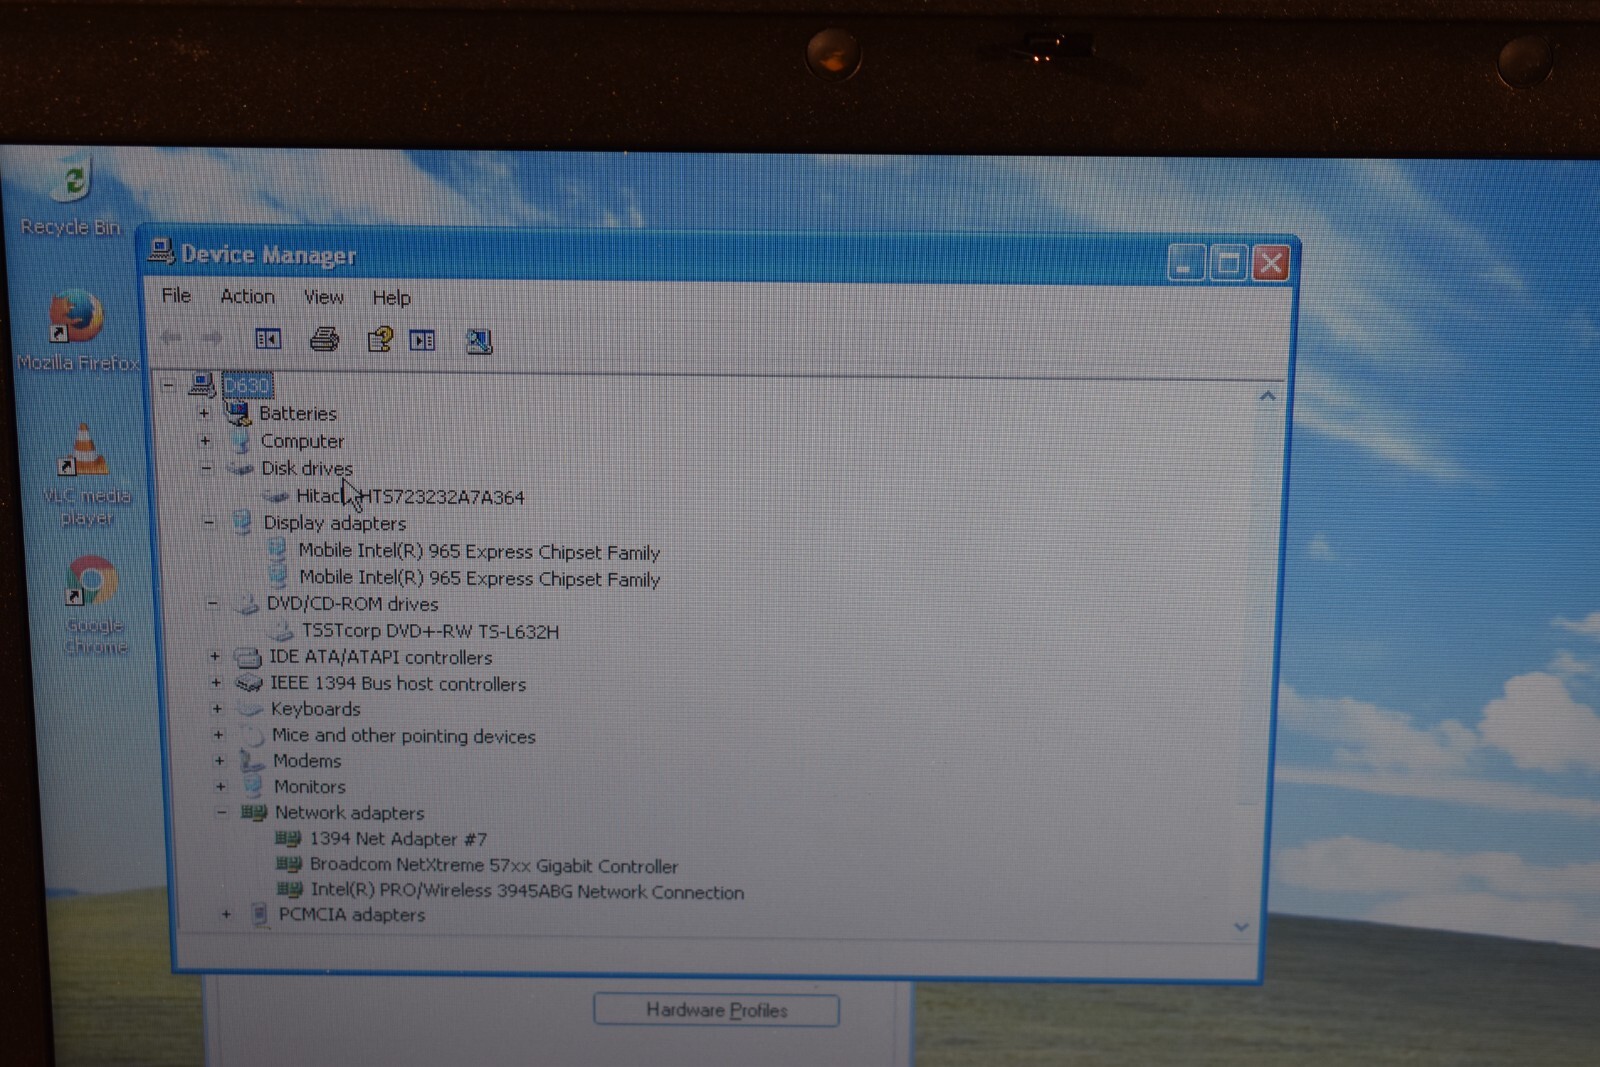Click the Forward arrow in Device Manager toolbar
The width and height of the screenshot is (1600, 1067).
[x=212, y=339]
